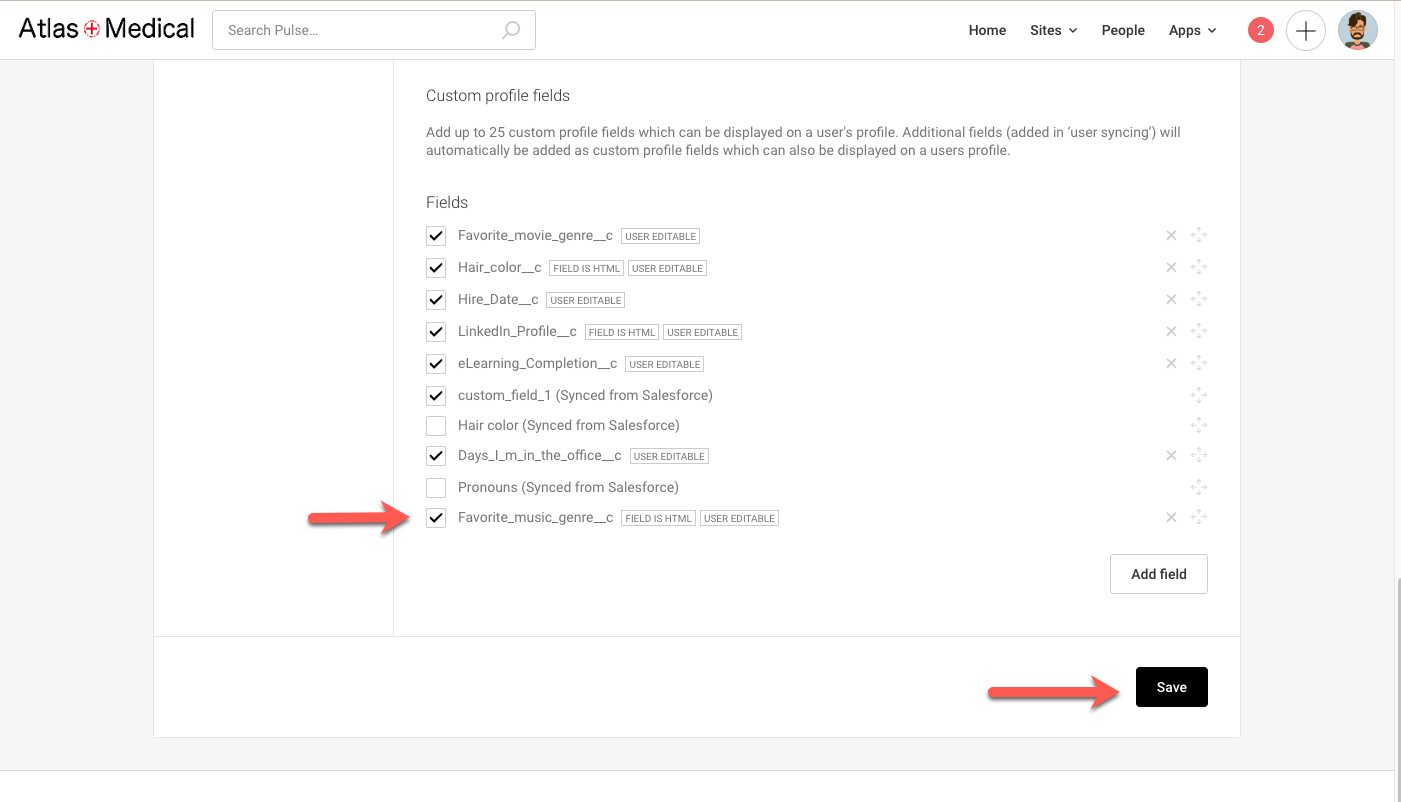Click move handle for eLearning_Completion__c
Image resolution: width=1401 pixels, height=802 pixels.
pos(1199,364)
